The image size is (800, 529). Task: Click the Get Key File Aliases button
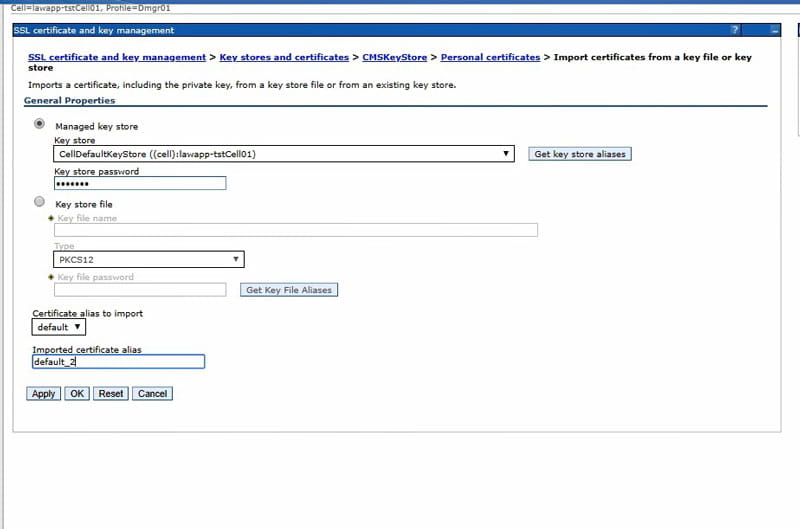point(289,290)
